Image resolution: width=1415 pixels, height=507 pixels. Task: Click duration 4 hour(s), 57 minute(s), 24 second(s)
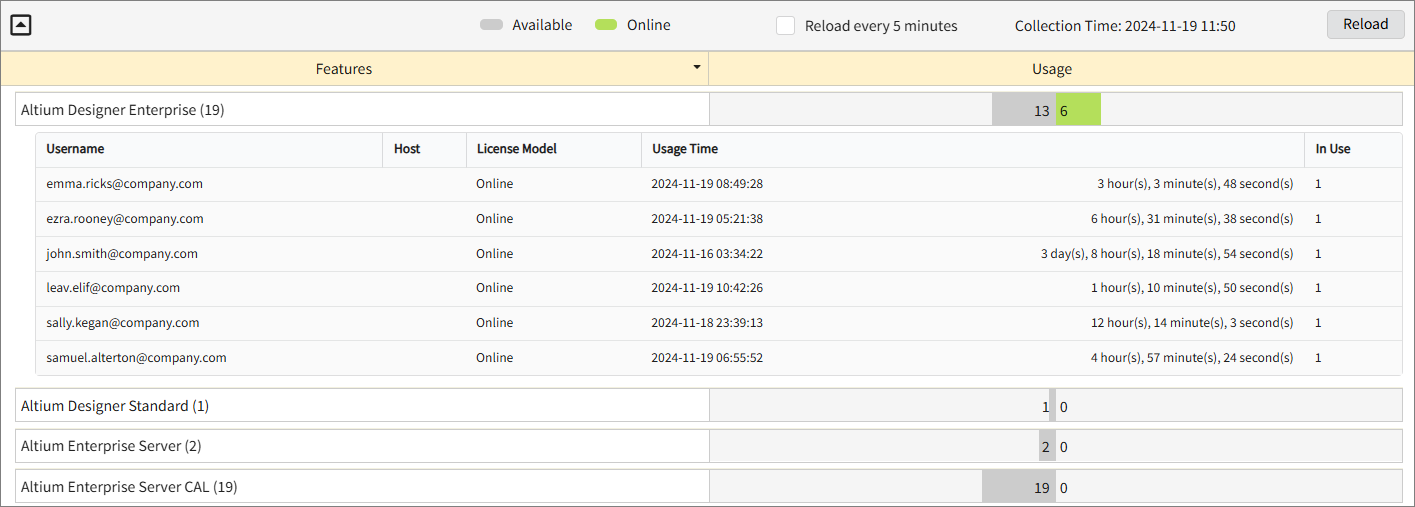click(1192, 358)
